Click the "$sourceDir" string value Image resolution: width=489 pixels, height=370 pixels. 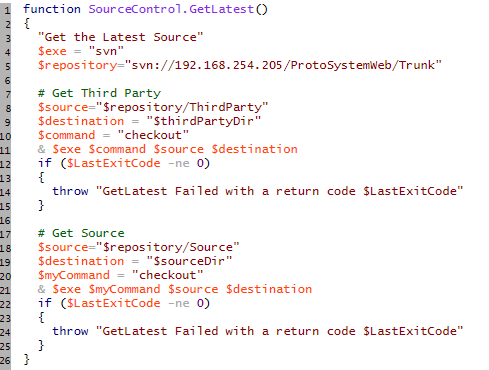[x=189, y=261]
